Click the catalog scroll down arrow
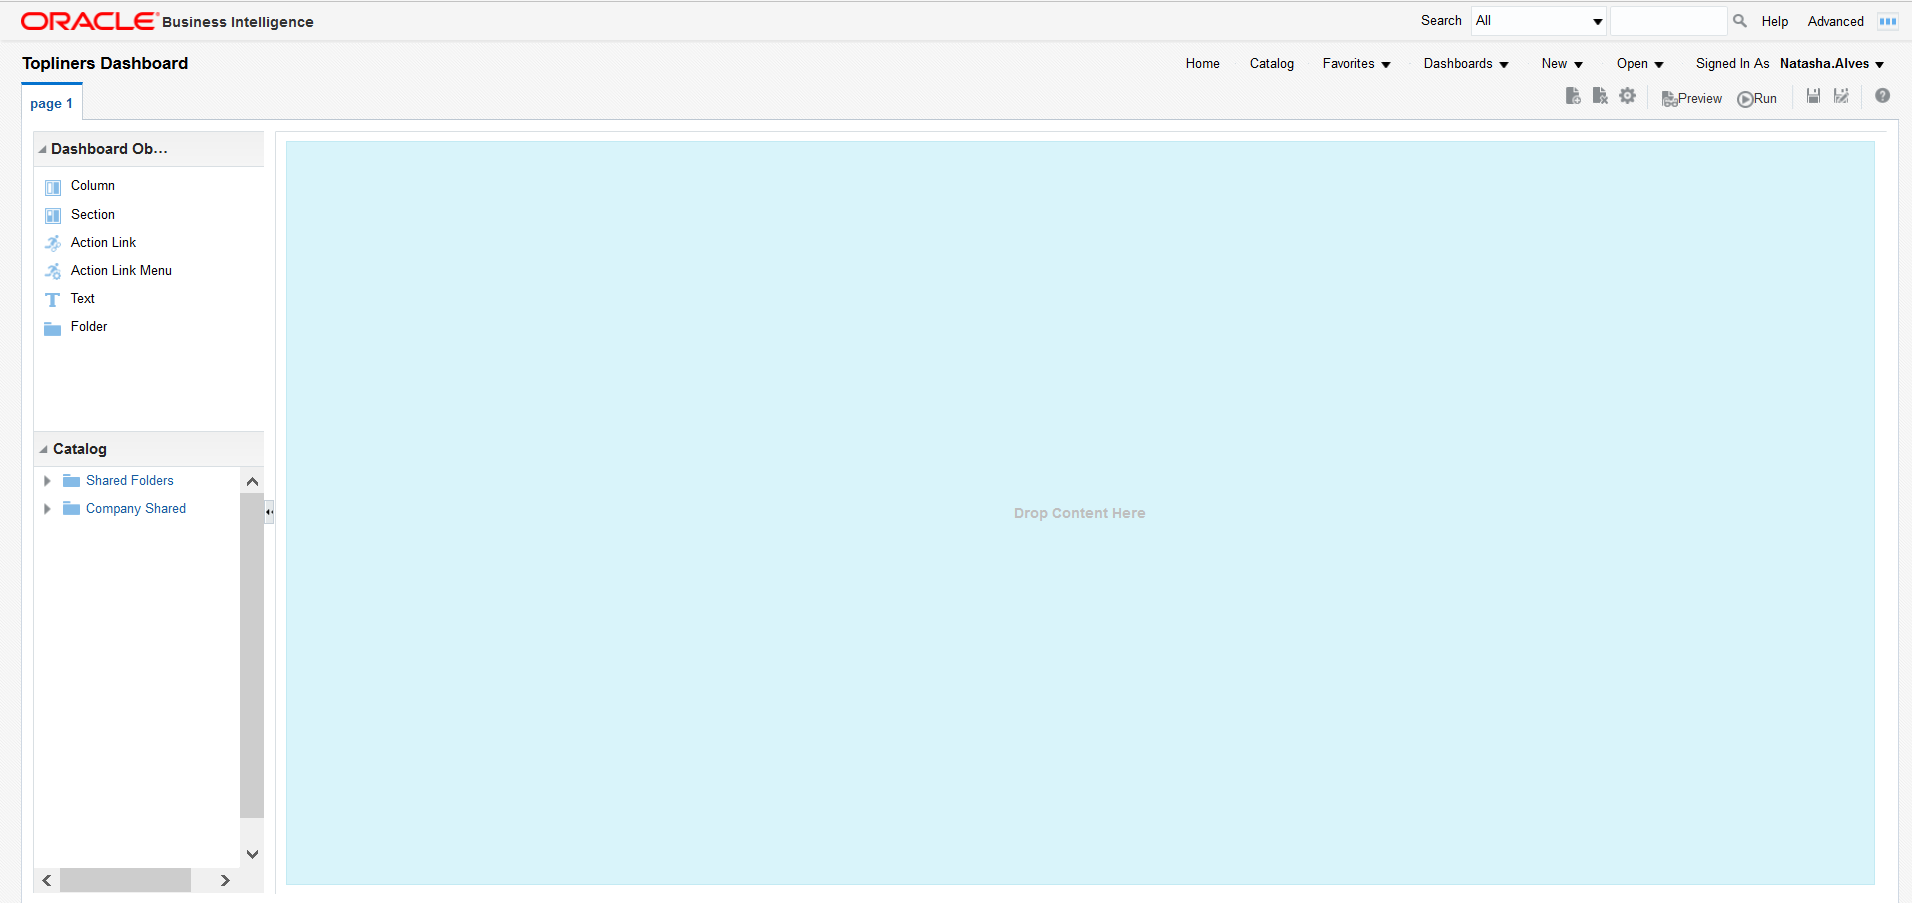This screenshot has width=1912, height=903. pos(252,854)
